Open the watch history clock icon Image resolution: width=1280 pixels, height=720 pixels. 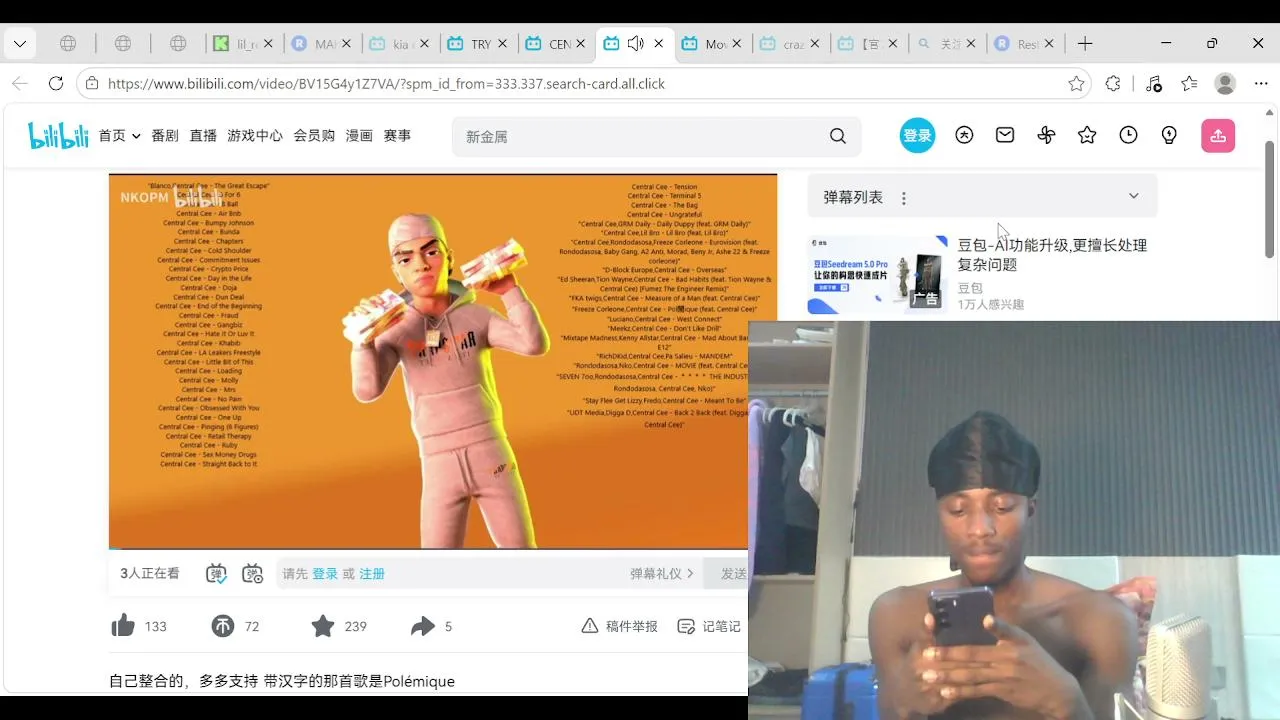[x=1128, y=135]
